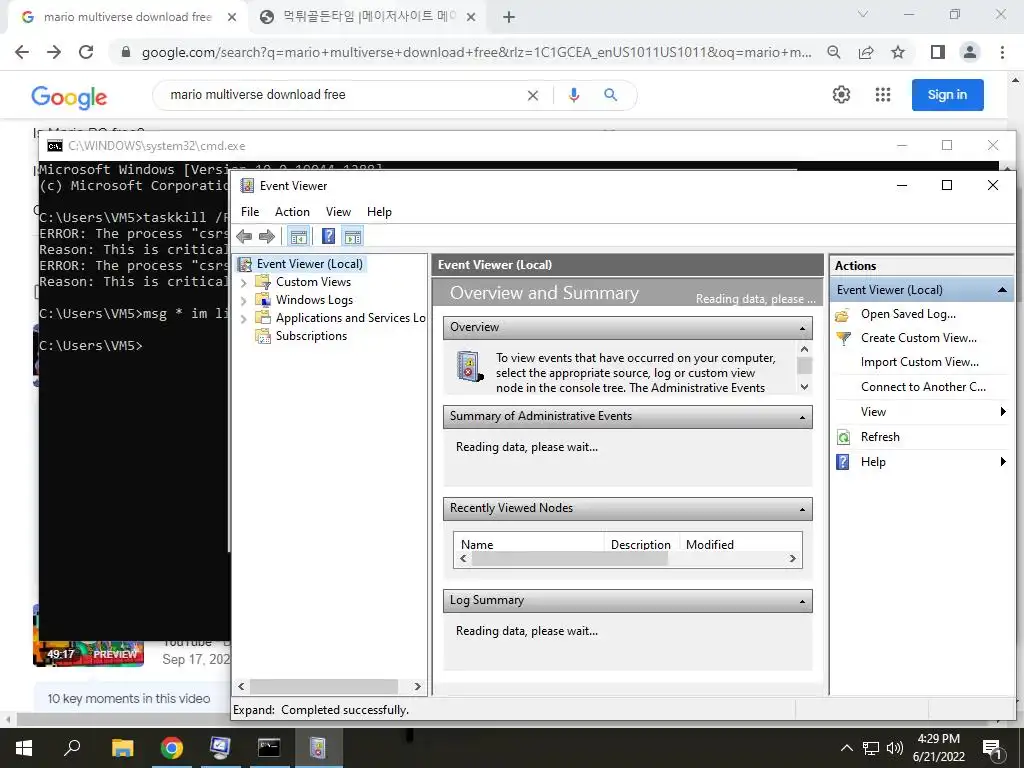
Task: Open the Action menu in Event Viewer
Action: tap(292, 212)
